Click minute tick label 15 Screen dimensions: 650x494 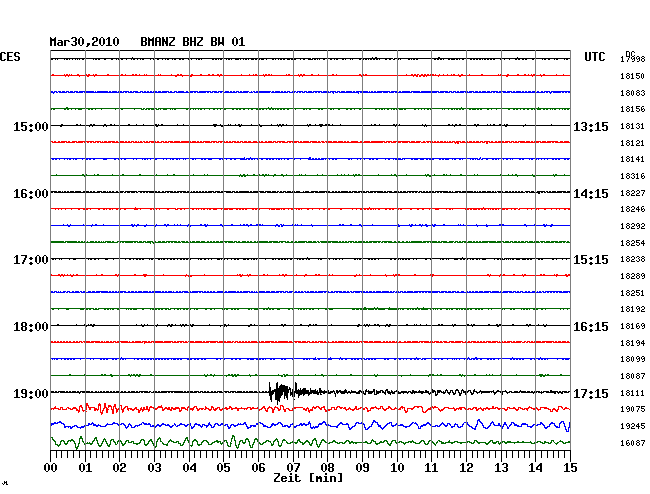click(570, 468)
